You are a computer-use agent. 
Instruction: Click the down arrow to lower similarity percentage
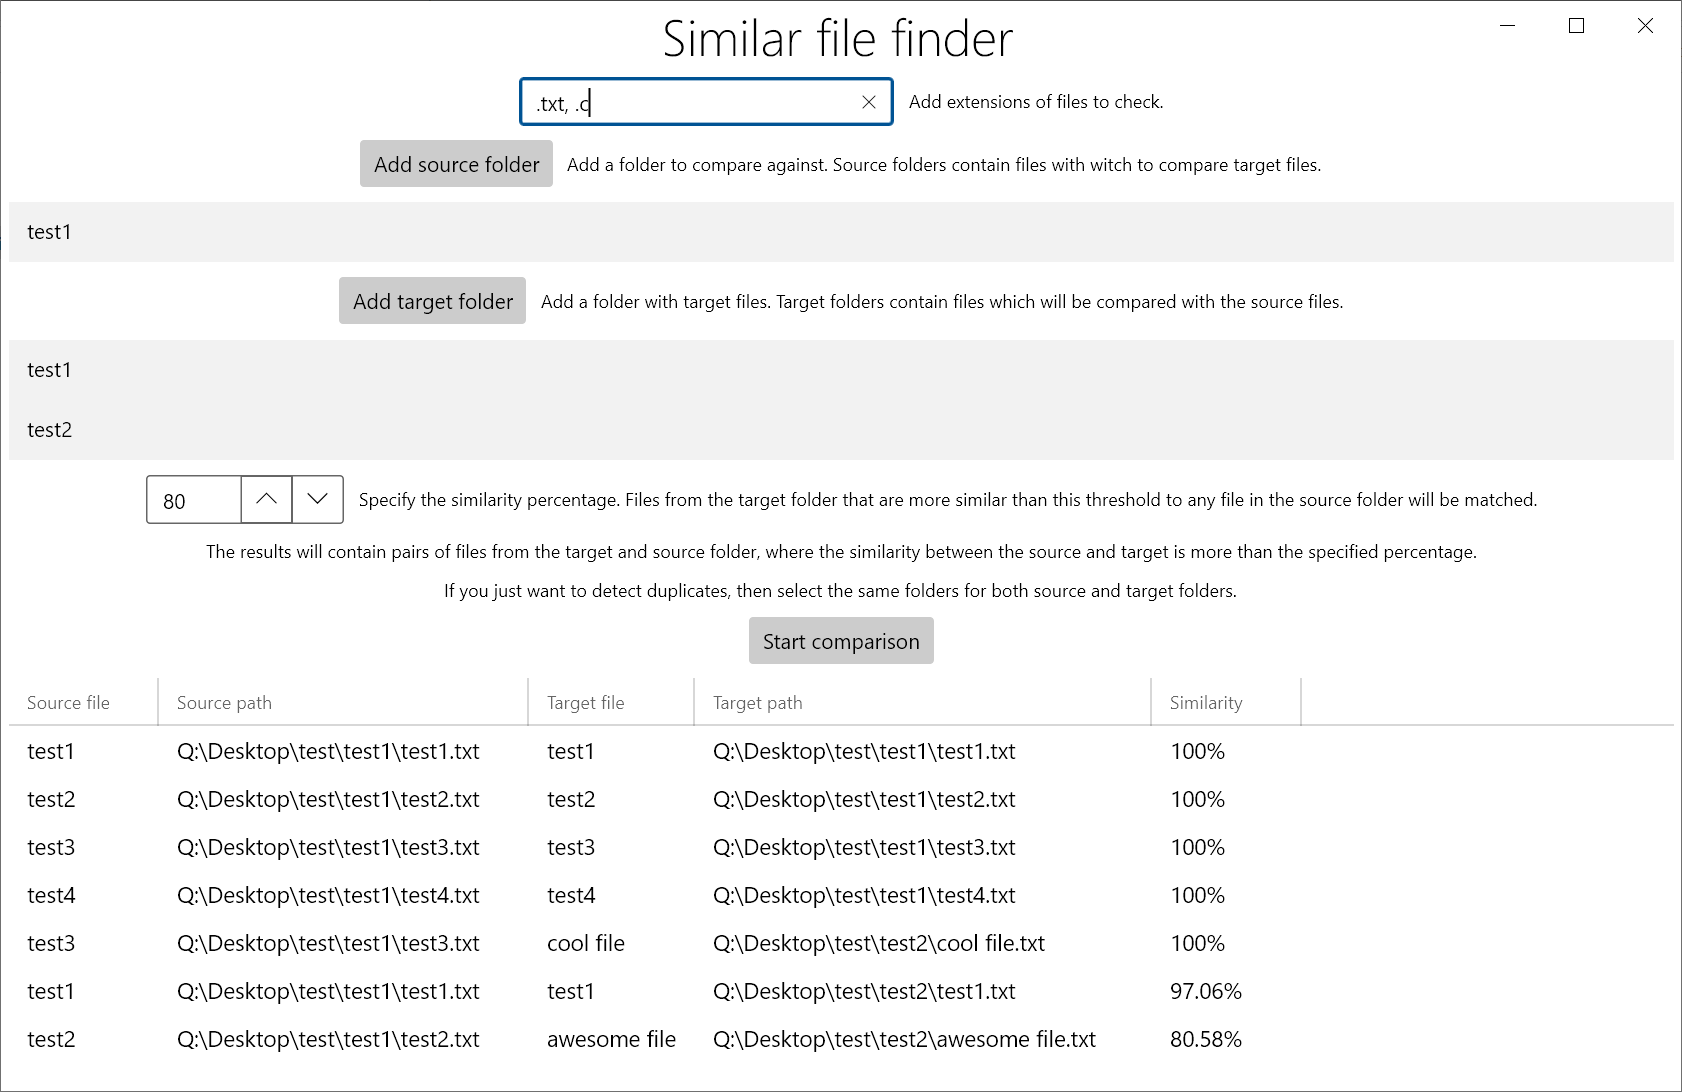316,499
